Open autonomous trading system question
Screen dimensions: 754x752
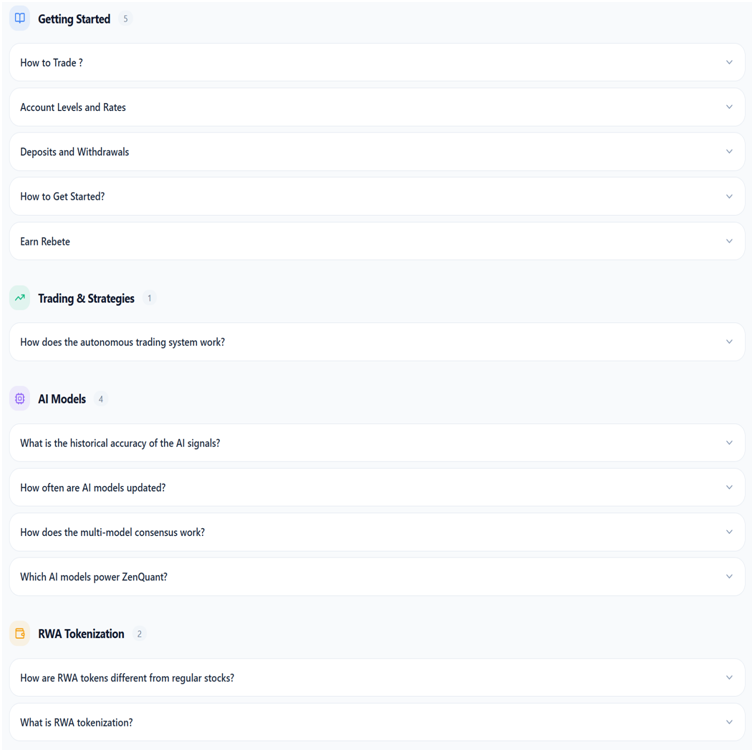point(377,342)
